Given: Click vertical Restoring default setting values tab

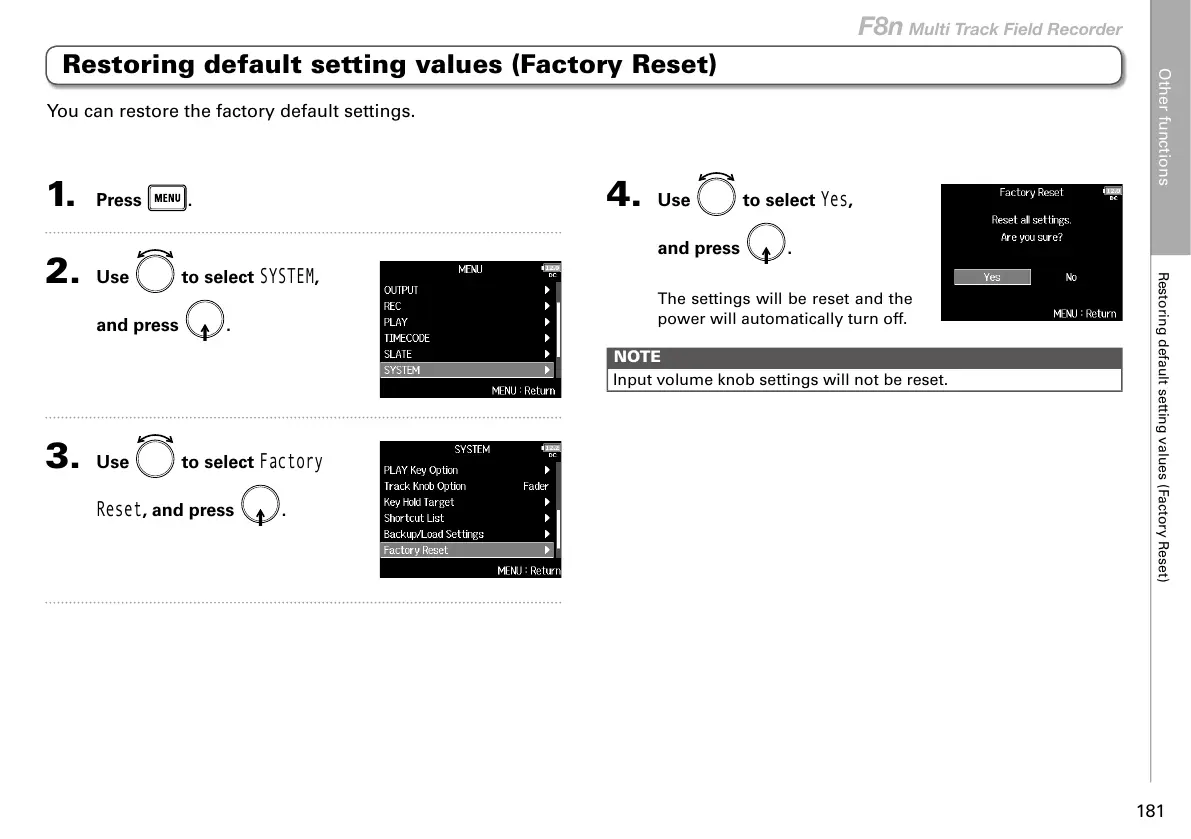Looking at the screenshot, I should pyautogui.click(x=1163, y=427).
